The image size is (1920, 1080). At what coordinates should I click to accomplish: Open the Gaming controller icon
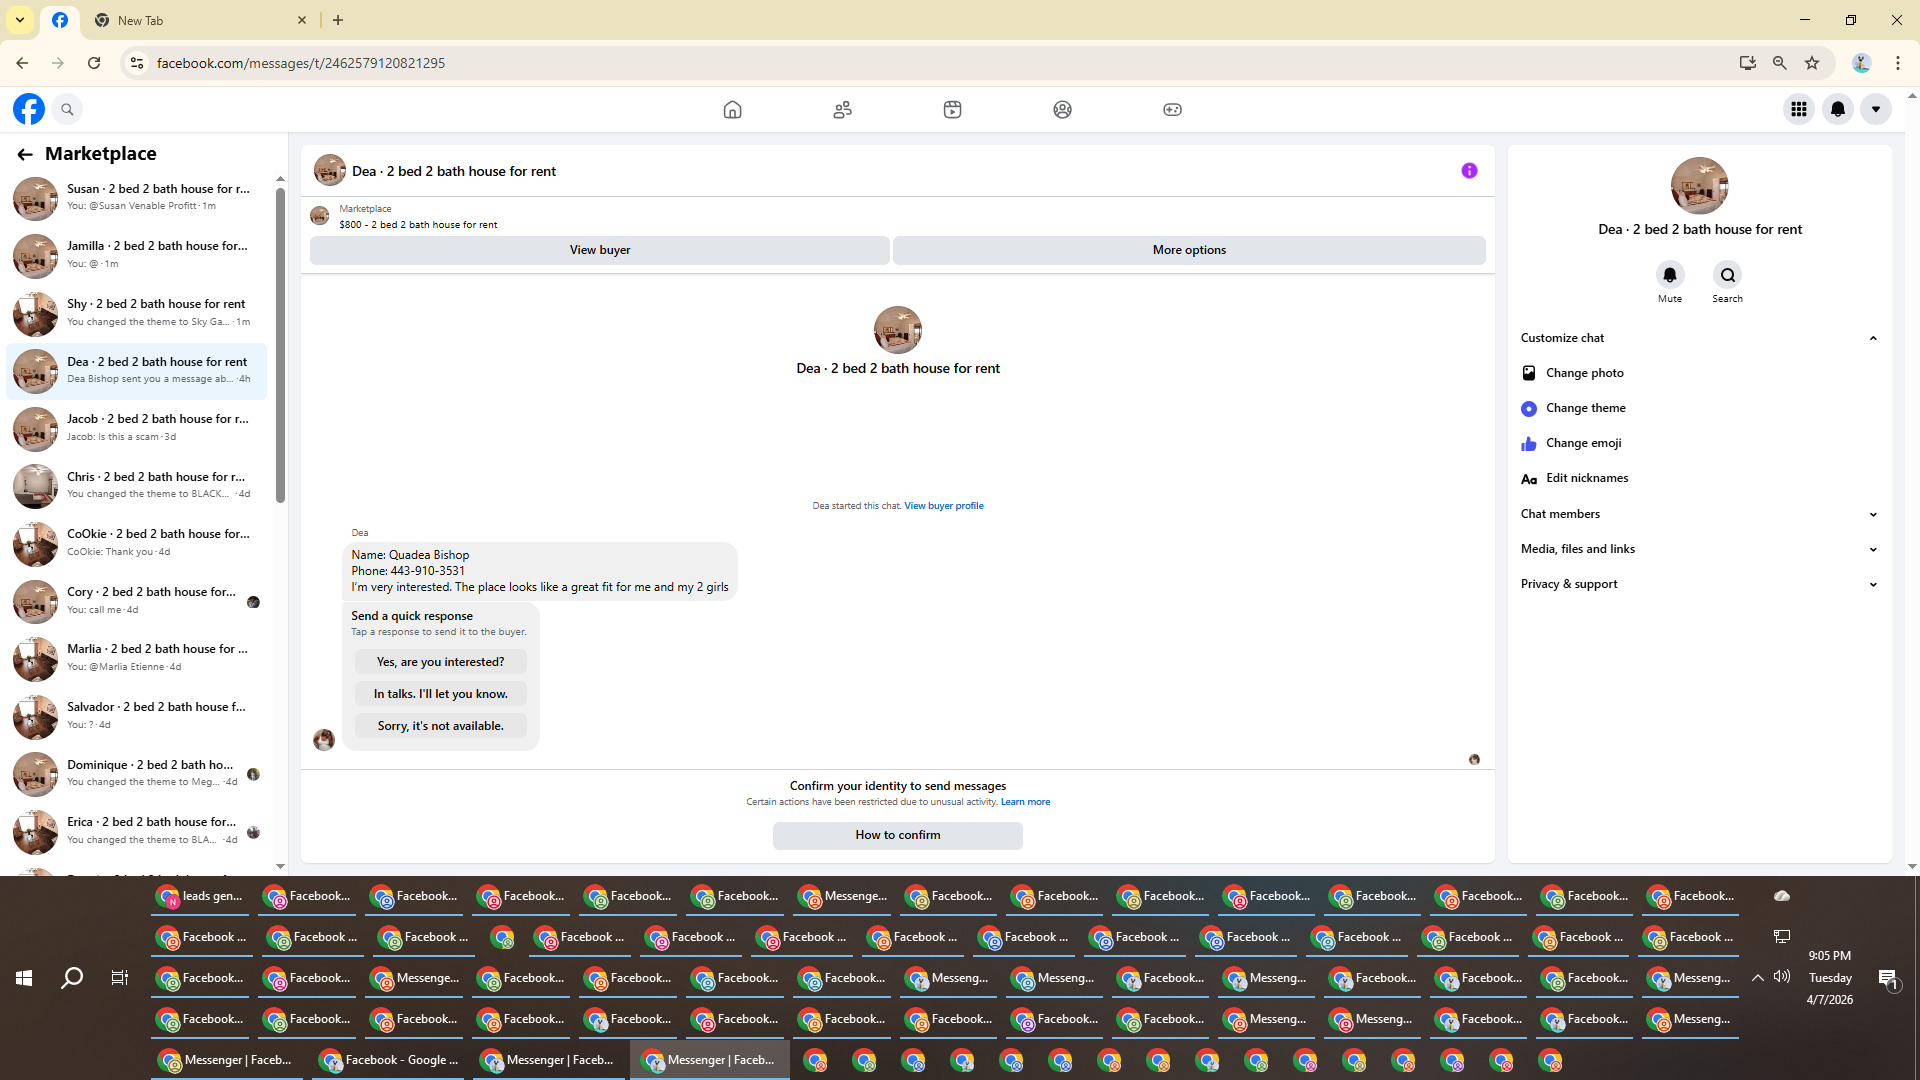point(1172,110)
